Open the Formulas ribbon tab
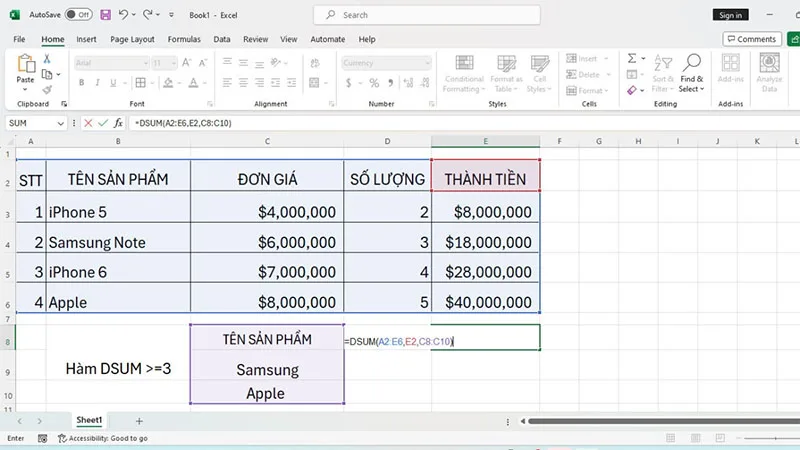800x450 pixels. tap(184, 39)
